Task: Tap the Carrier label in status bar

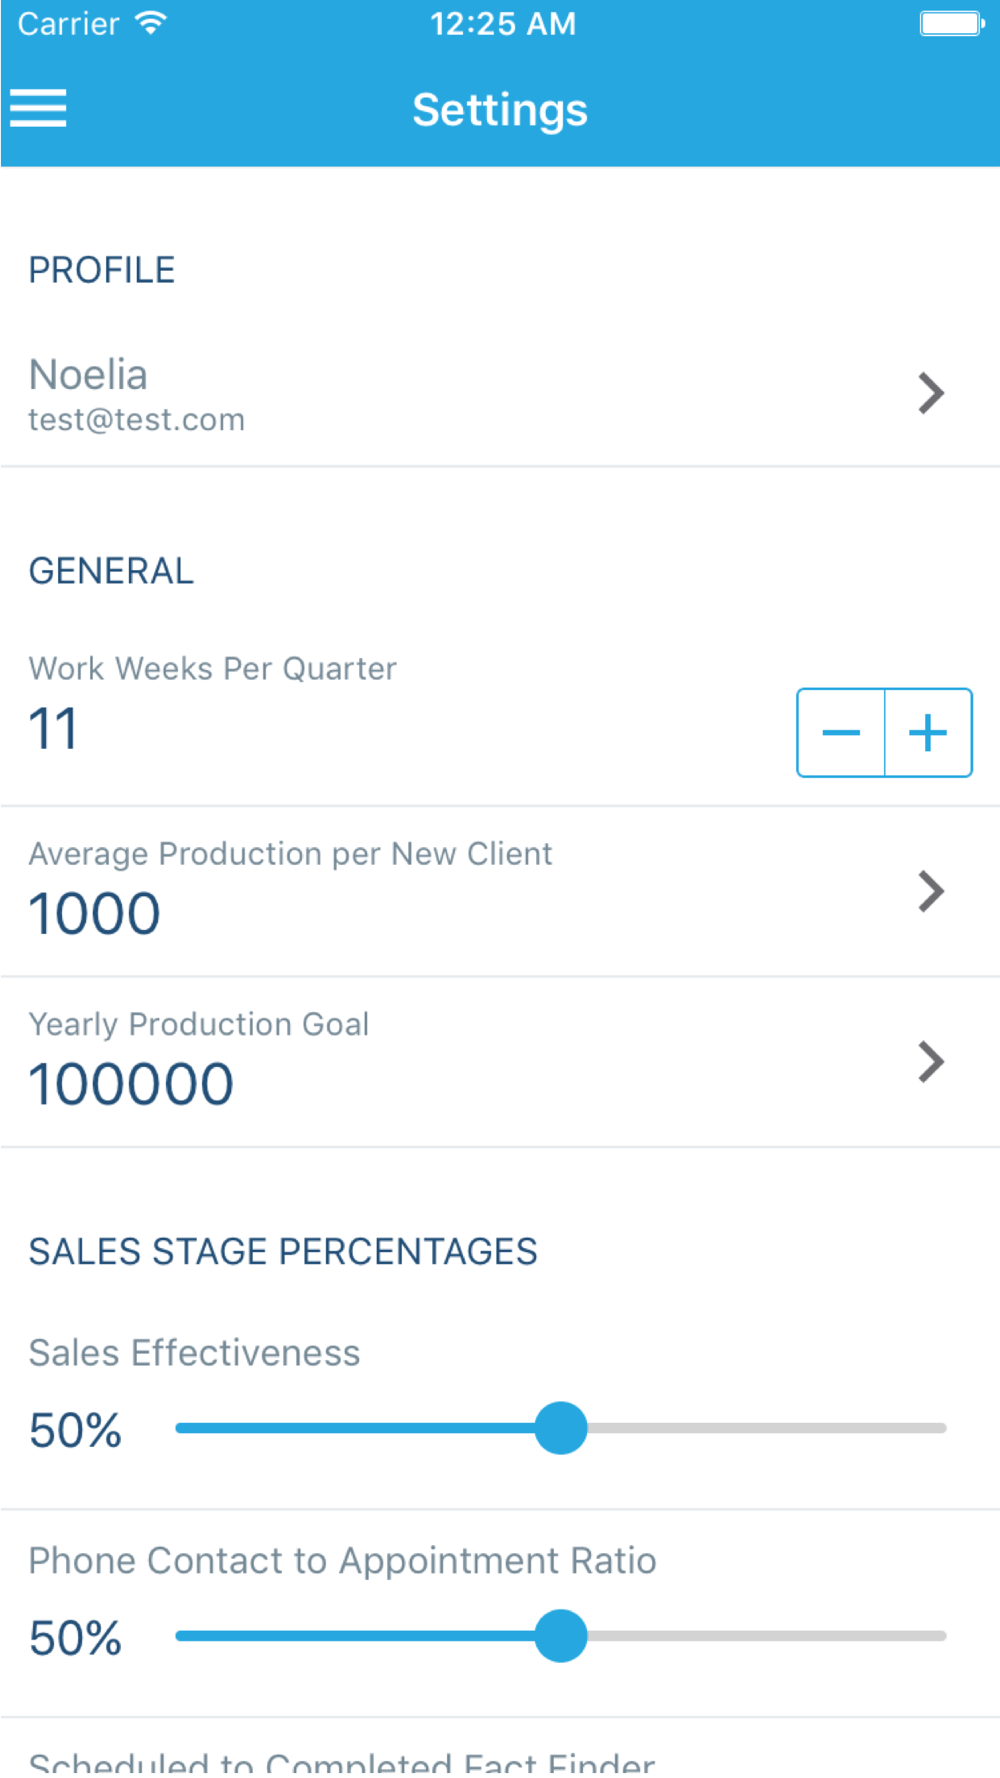Action: (x=68, y=23)
